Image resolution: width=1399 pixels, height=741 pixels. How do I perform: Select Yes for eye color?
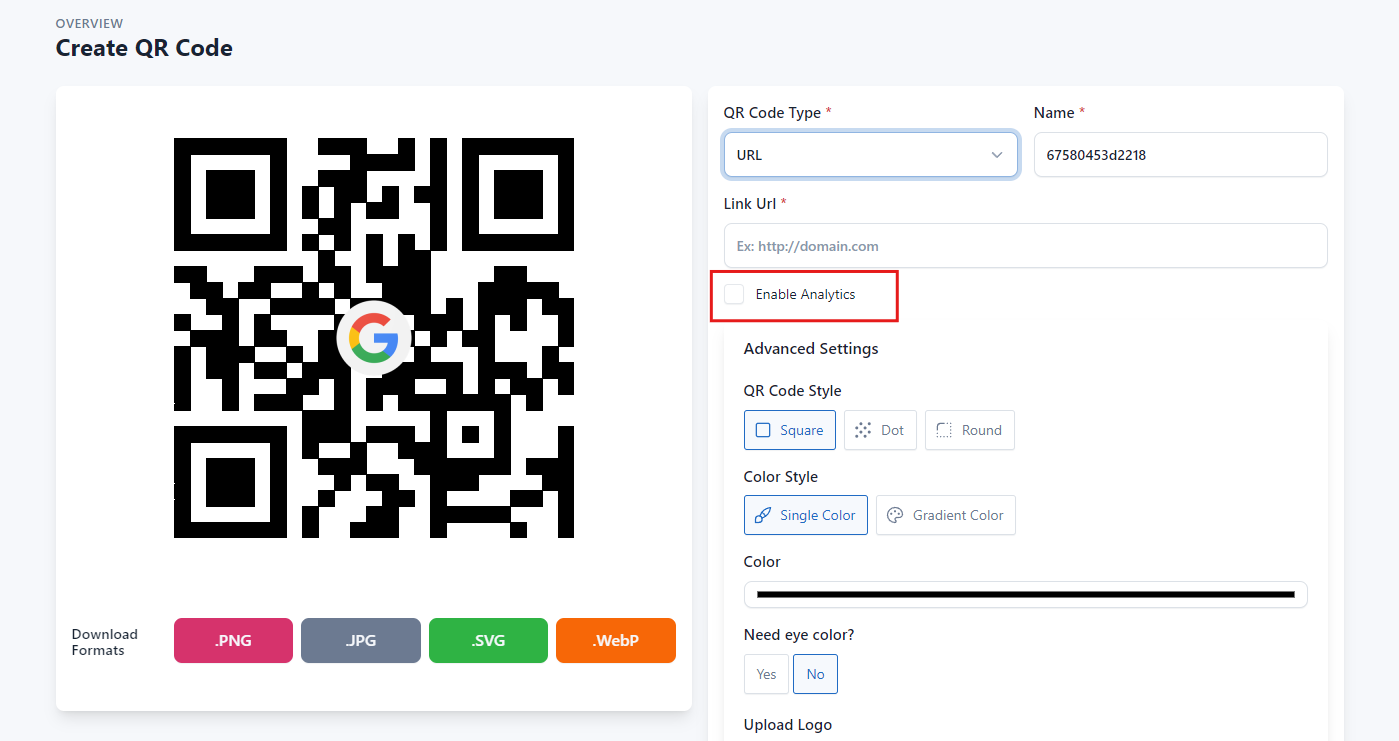(x=766, y=674)
